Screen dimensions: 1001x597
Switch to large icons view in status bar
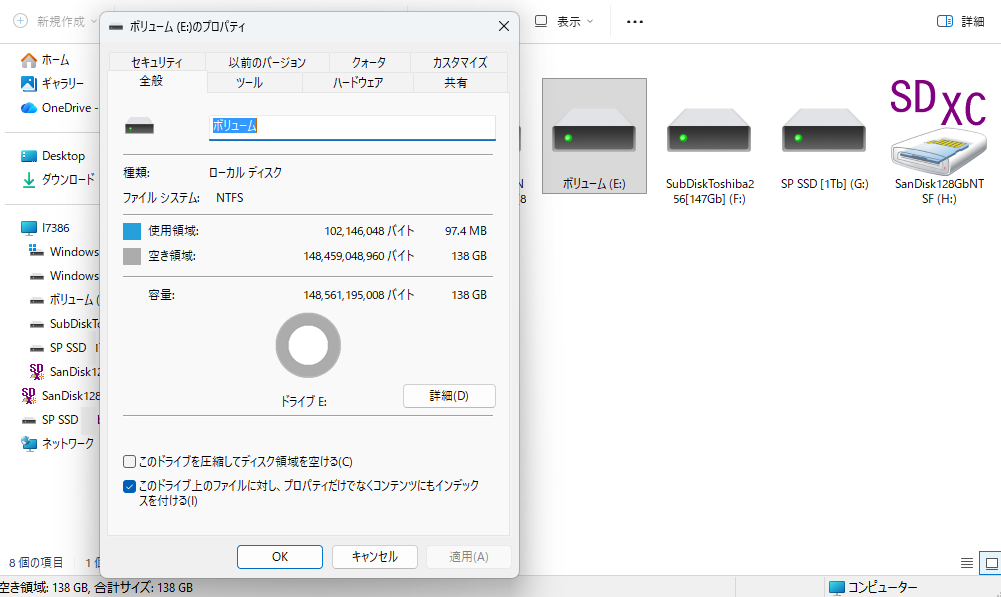point(989,563)
